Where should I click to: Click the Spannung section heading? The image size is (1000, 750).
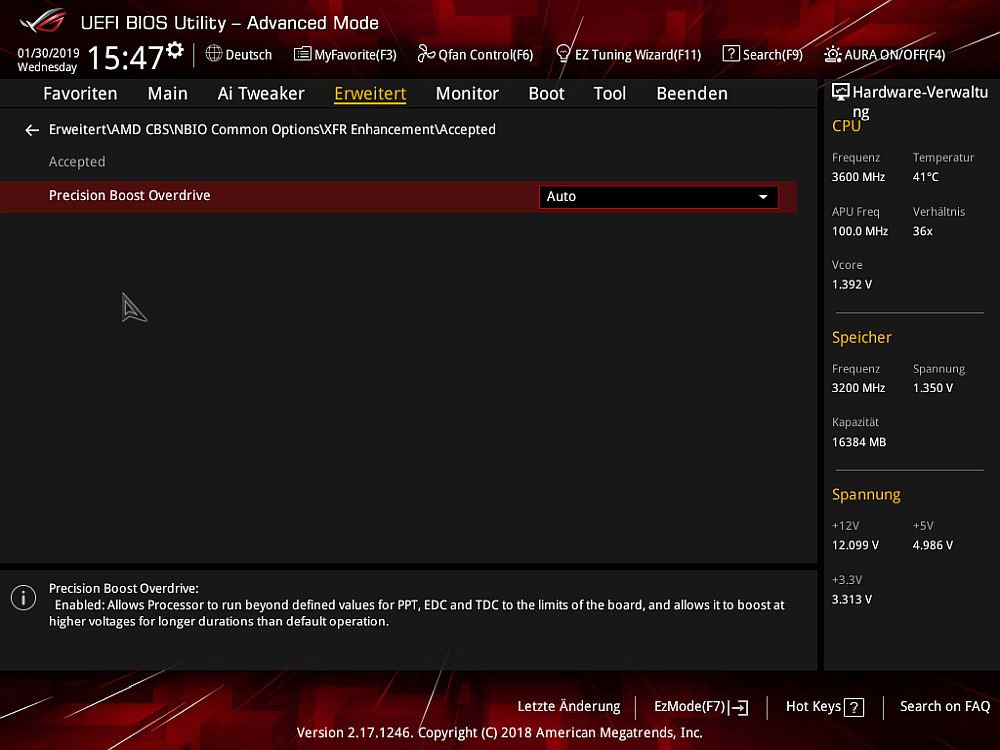[x=866, y=495]
